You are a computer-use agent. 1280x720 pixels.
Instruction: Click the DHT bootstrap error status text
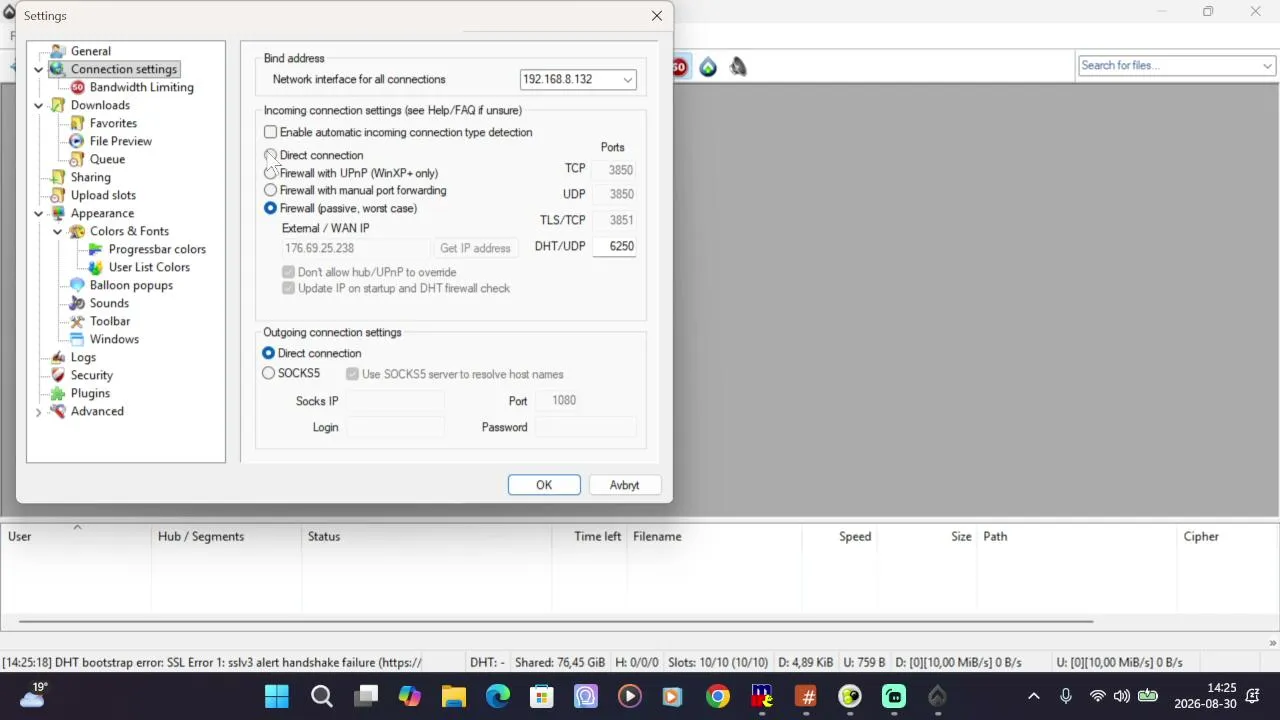pos(212,662)
